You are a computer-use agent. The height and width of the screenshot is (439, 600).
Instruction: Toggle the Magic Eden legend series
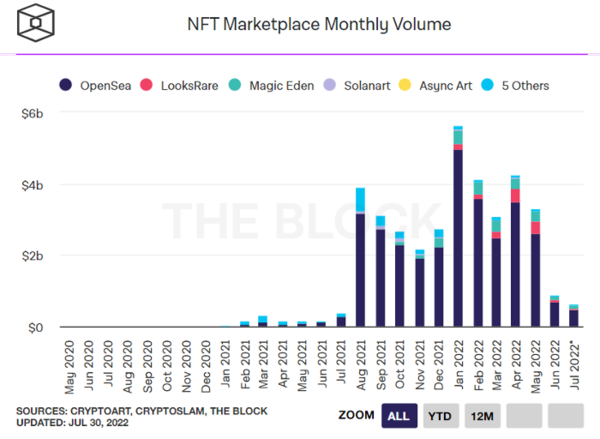tap(271, 85)
